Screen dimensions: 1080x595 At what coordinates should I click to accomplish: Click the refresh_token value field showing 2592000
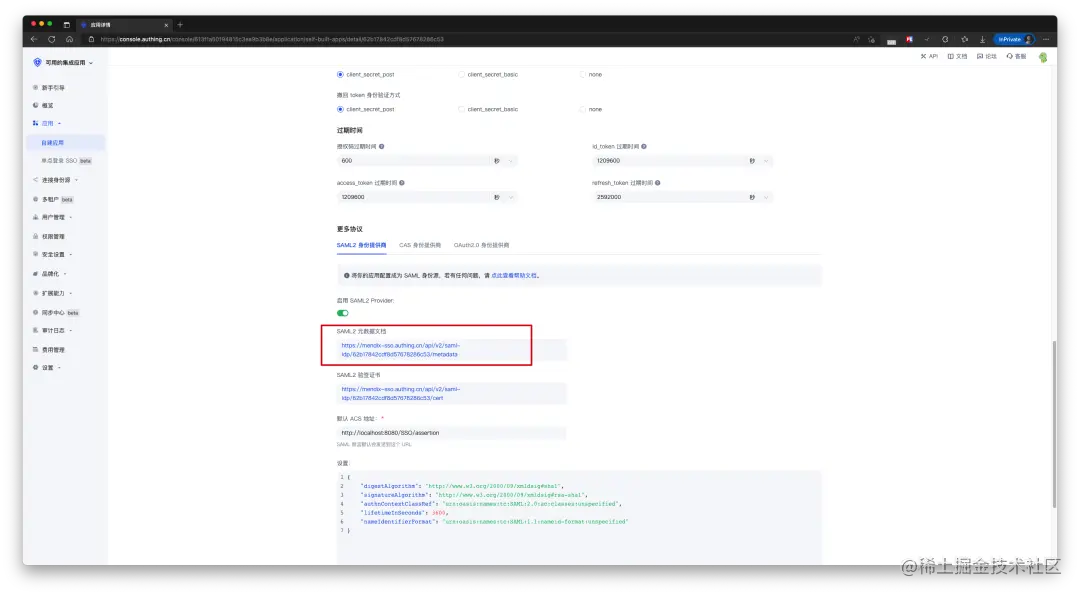point(669,197)
